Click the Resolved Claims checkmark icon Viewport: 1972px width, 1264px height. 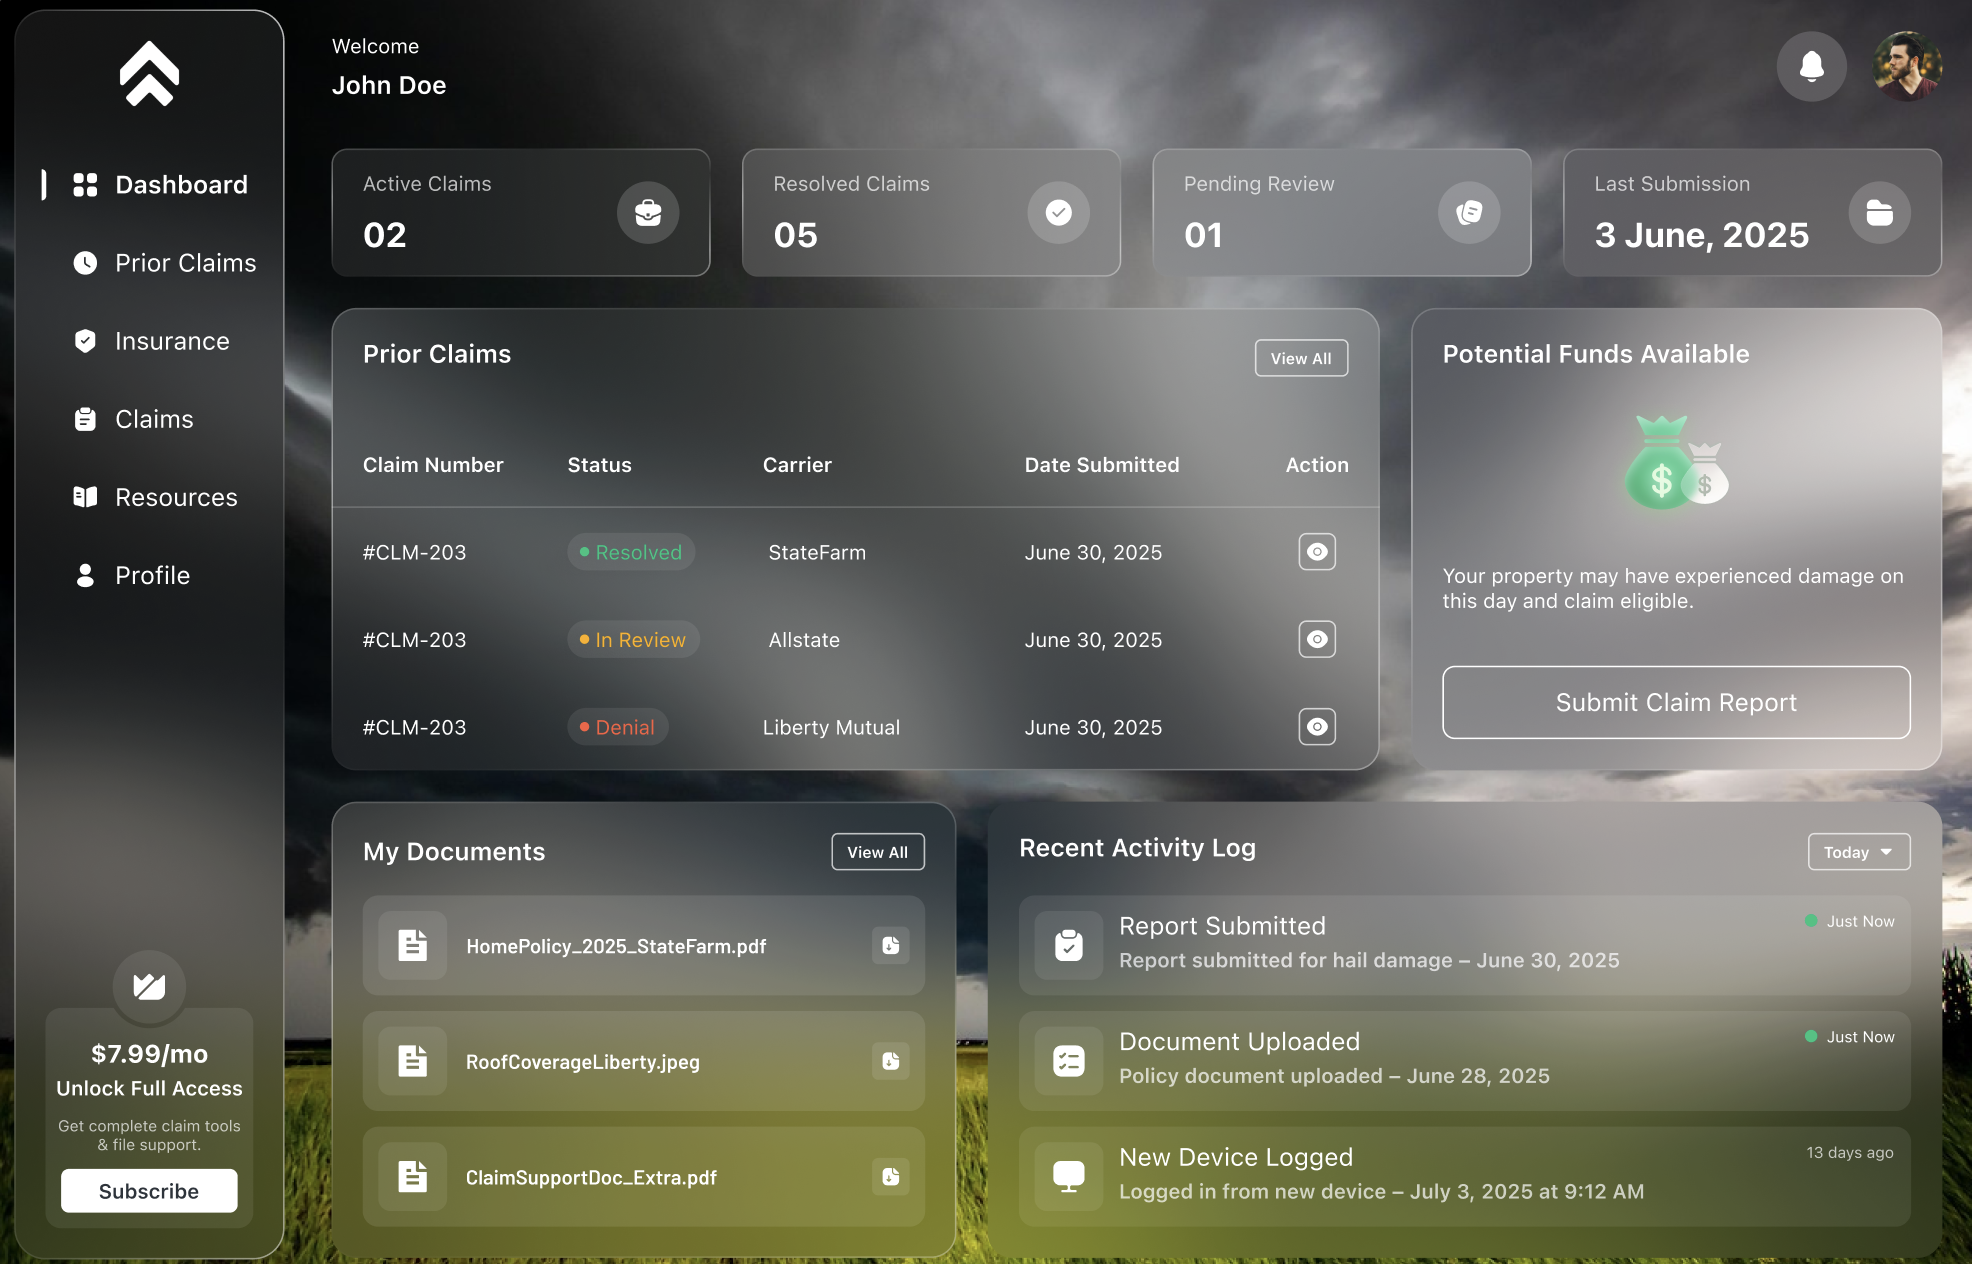click(x=1059, y=212)
